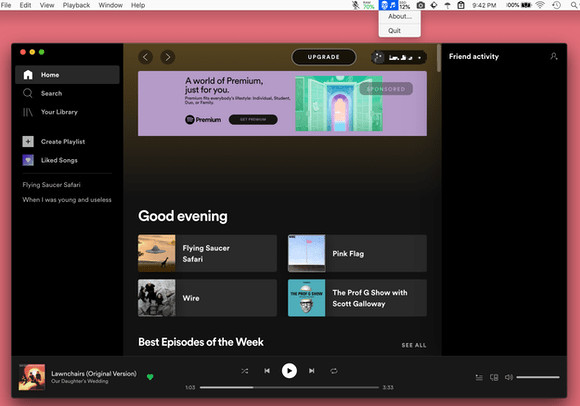Open the File menu
Viewport: 580px width, 406px height.
6,5
